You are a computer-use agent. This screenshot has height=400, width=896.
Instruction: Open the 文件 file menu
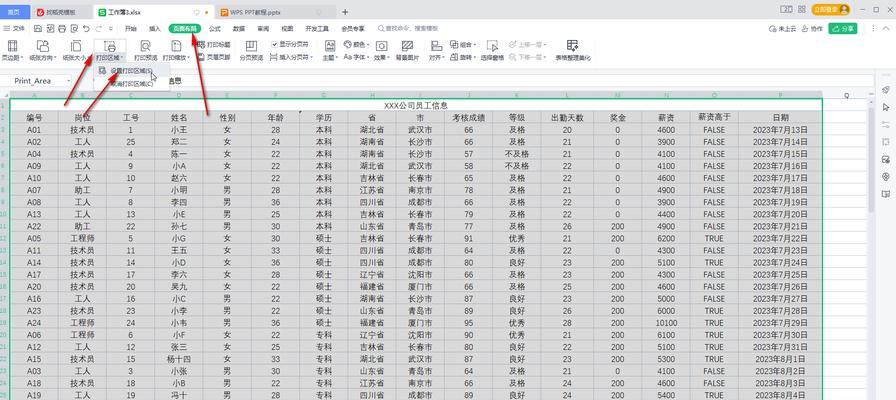tap(14, 29)
